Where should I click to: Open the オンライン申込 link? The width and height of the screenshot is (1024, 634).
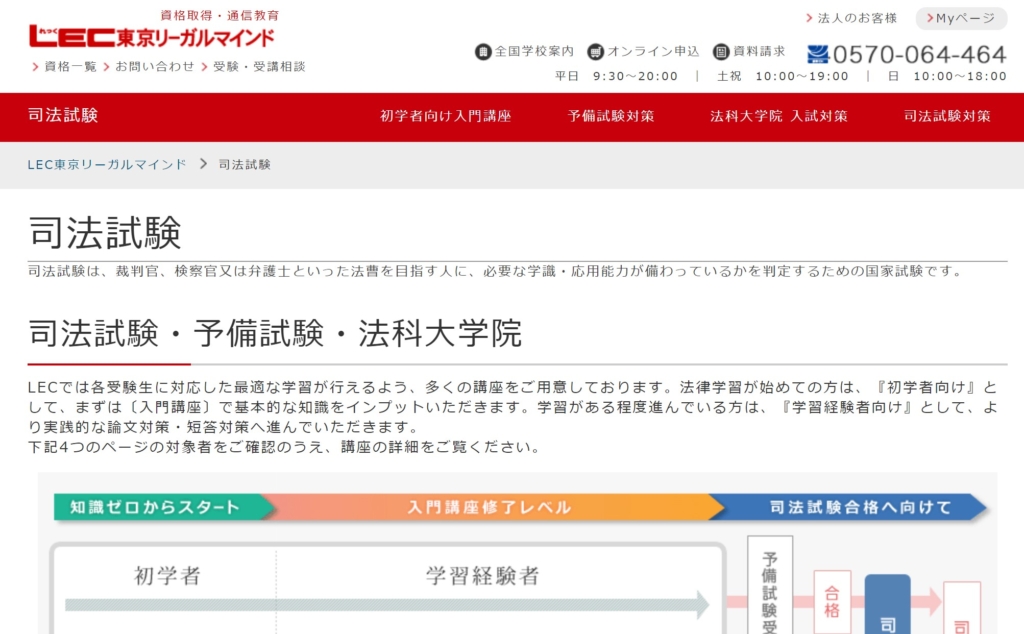[x=653, y=52]
